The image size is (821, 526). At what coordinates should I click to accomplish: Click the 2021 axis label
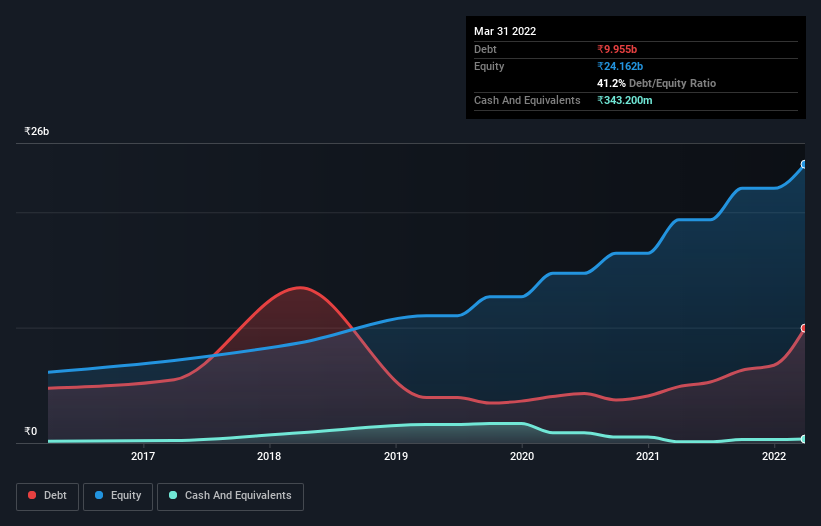tap(648, 456)
